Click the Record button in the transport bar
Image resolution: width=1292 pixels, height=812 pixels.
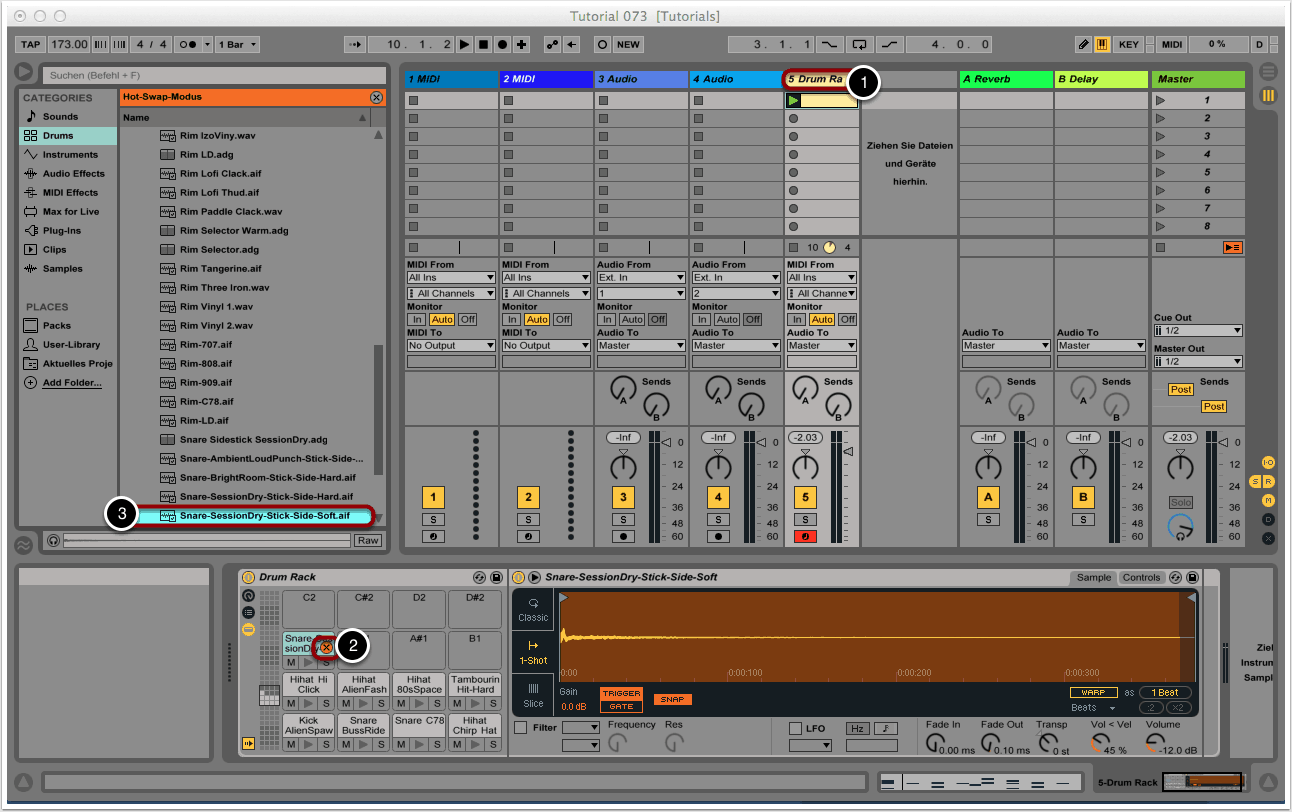(x=502, y=45)
